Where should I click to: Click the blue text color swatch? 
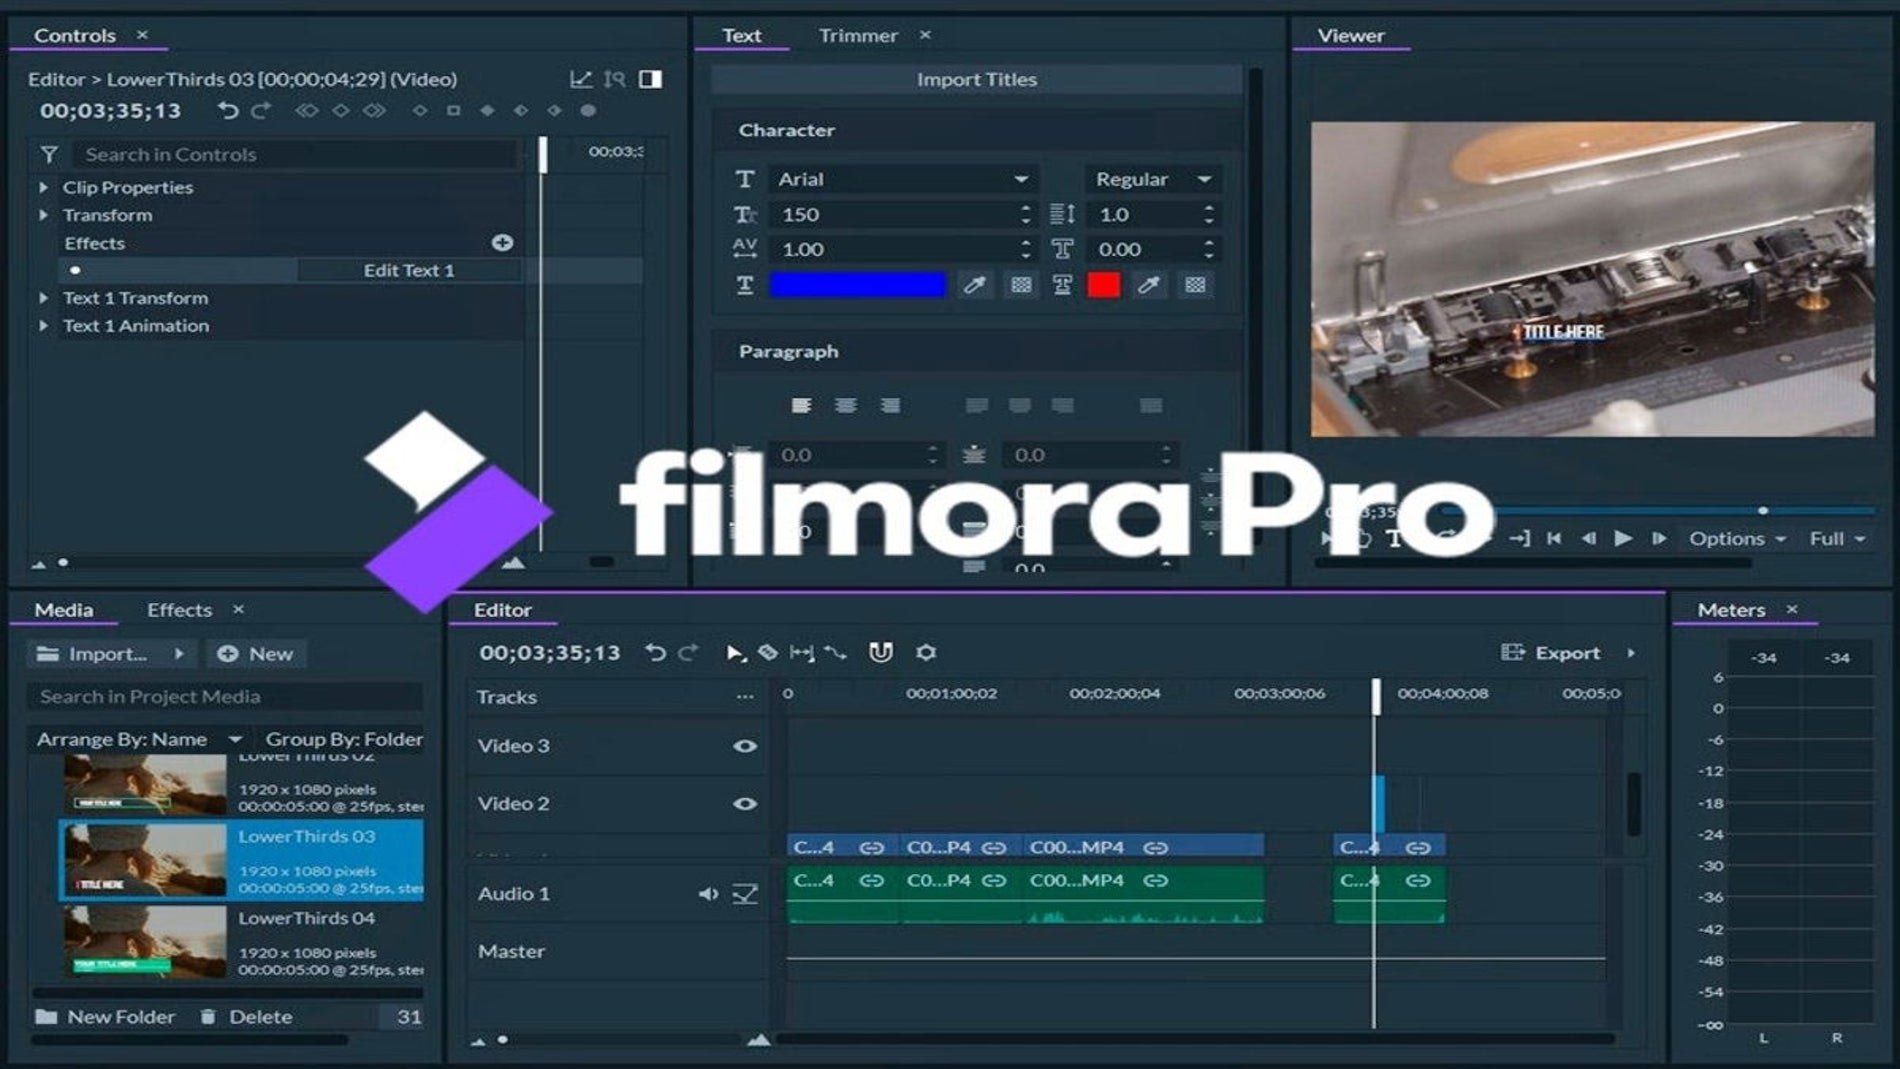pyautogui.click(x=857, y=285)
